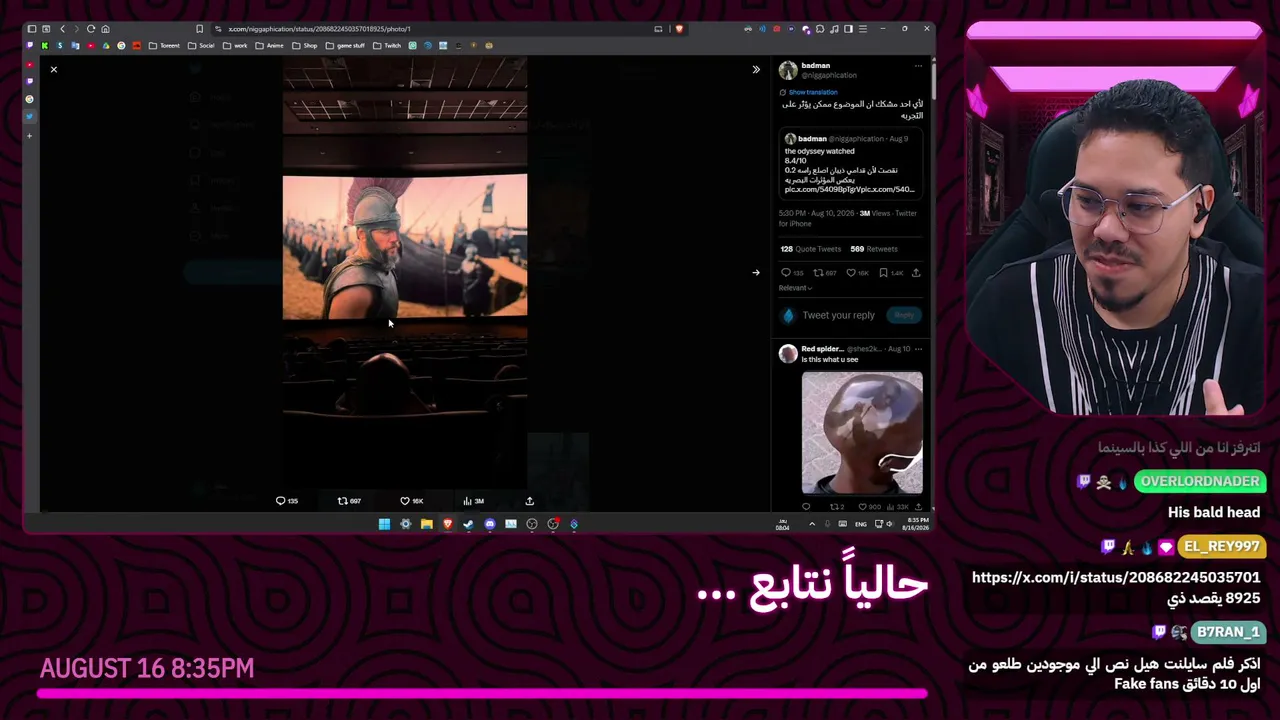Open the Anime bookmarks folder
The width and height of the screenshot is (1280, 720).
click(269, 45)
